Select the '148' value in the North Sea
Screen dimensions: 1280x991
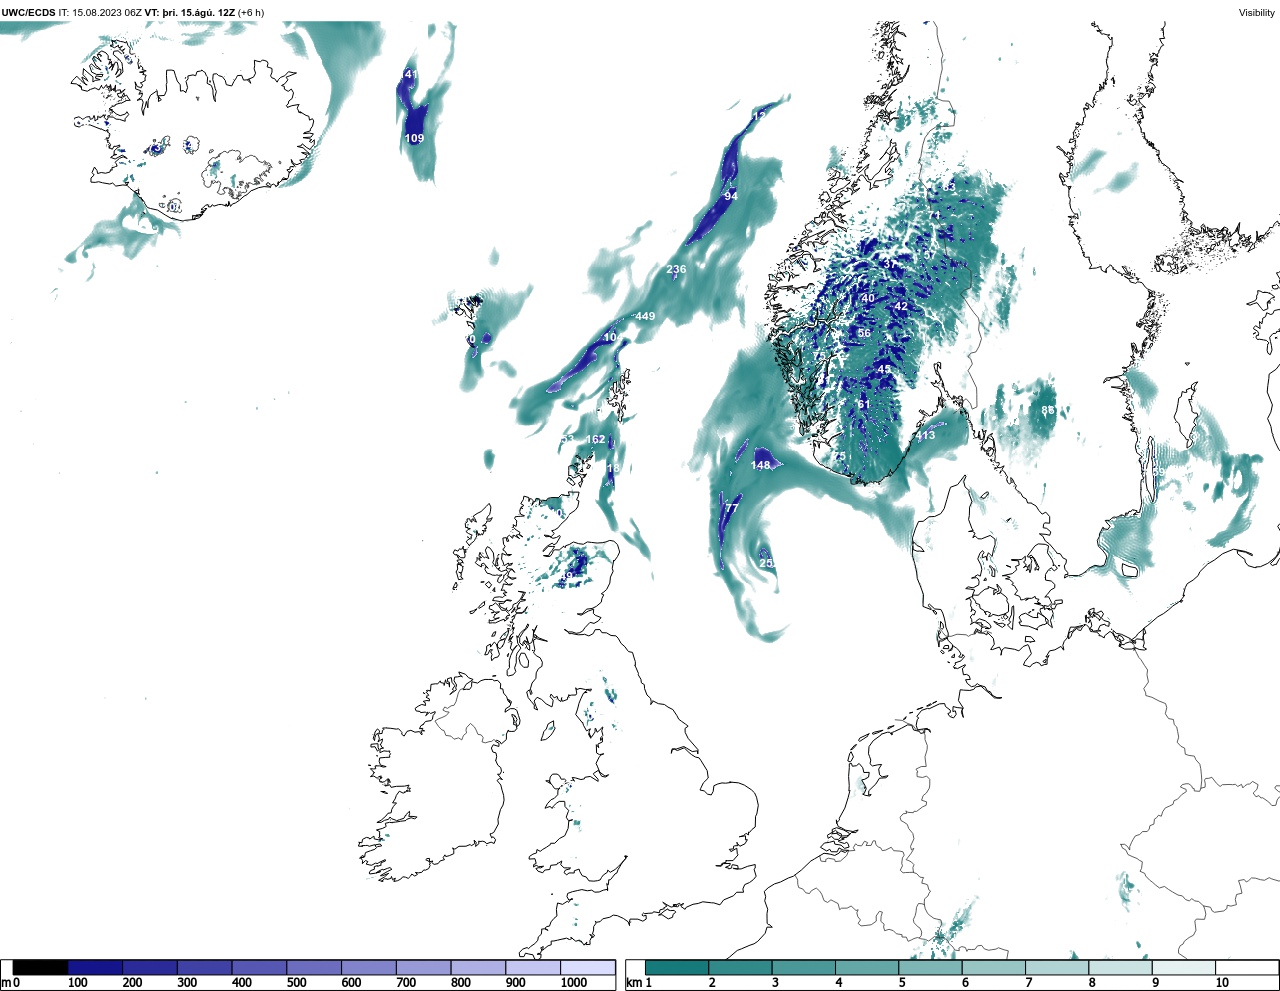[761, 465]
